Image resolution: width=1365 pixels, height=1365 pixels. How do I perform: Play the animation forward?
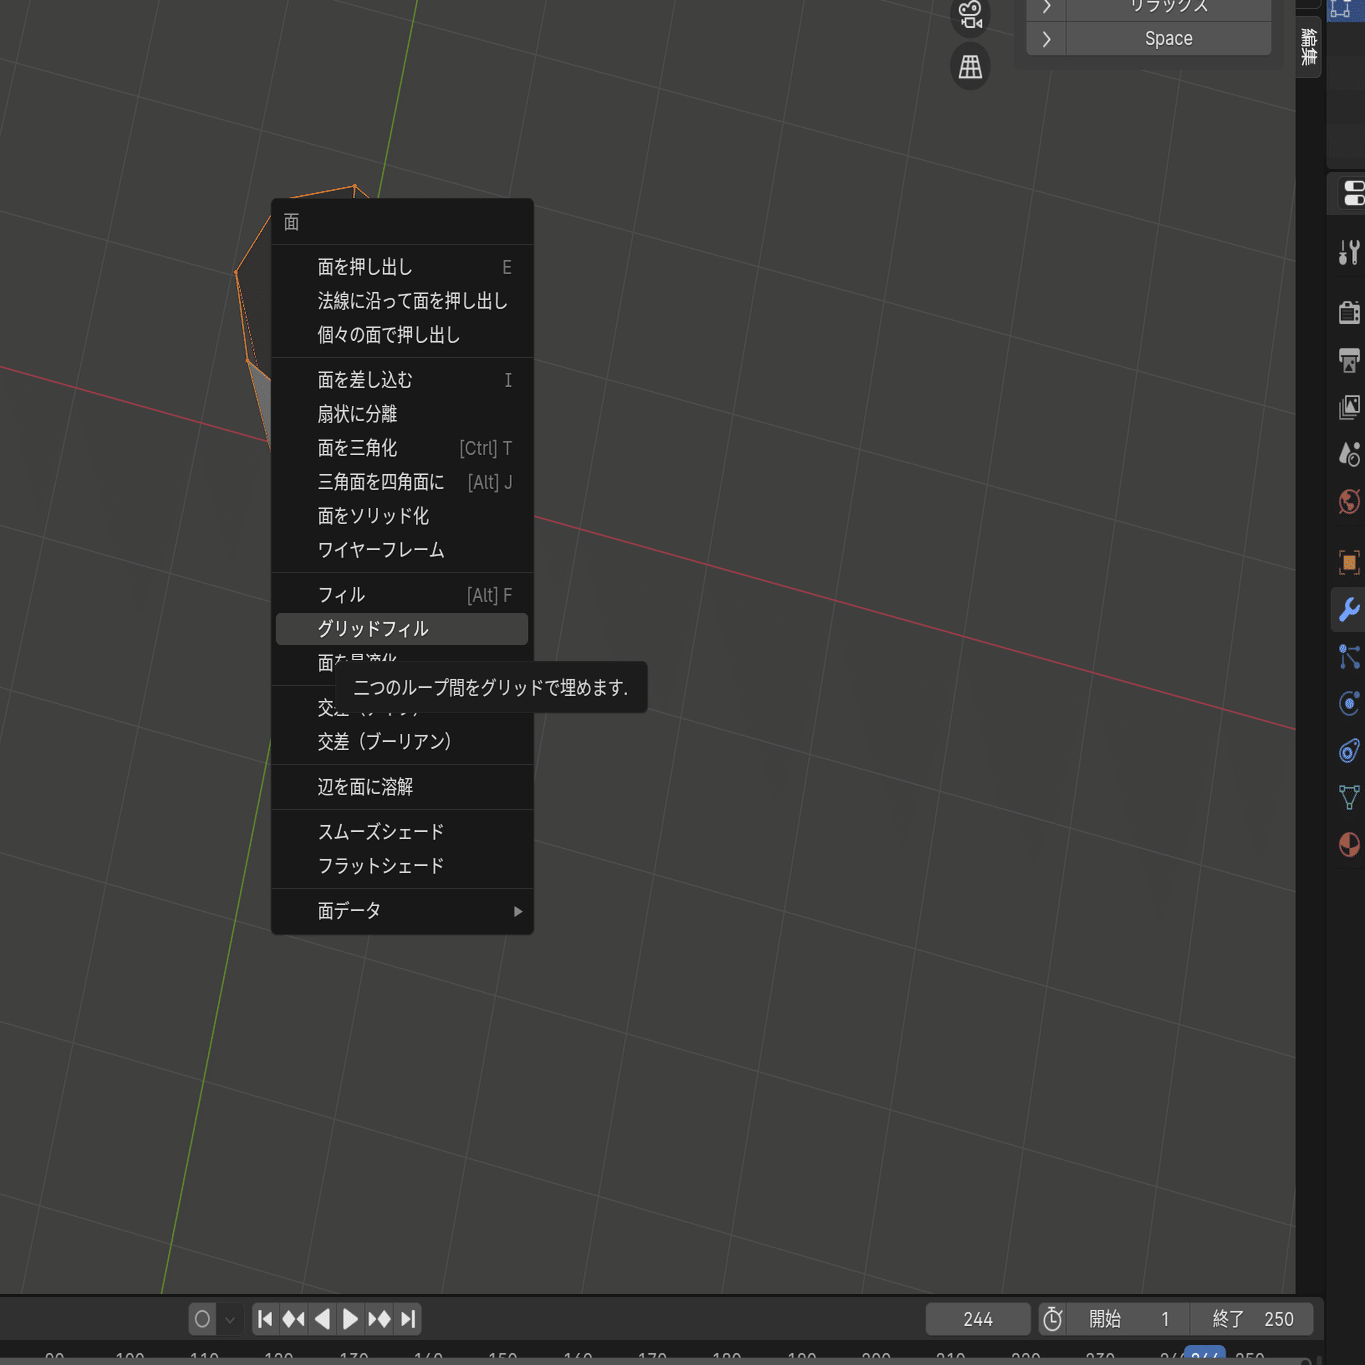[x=350, y=1319]
